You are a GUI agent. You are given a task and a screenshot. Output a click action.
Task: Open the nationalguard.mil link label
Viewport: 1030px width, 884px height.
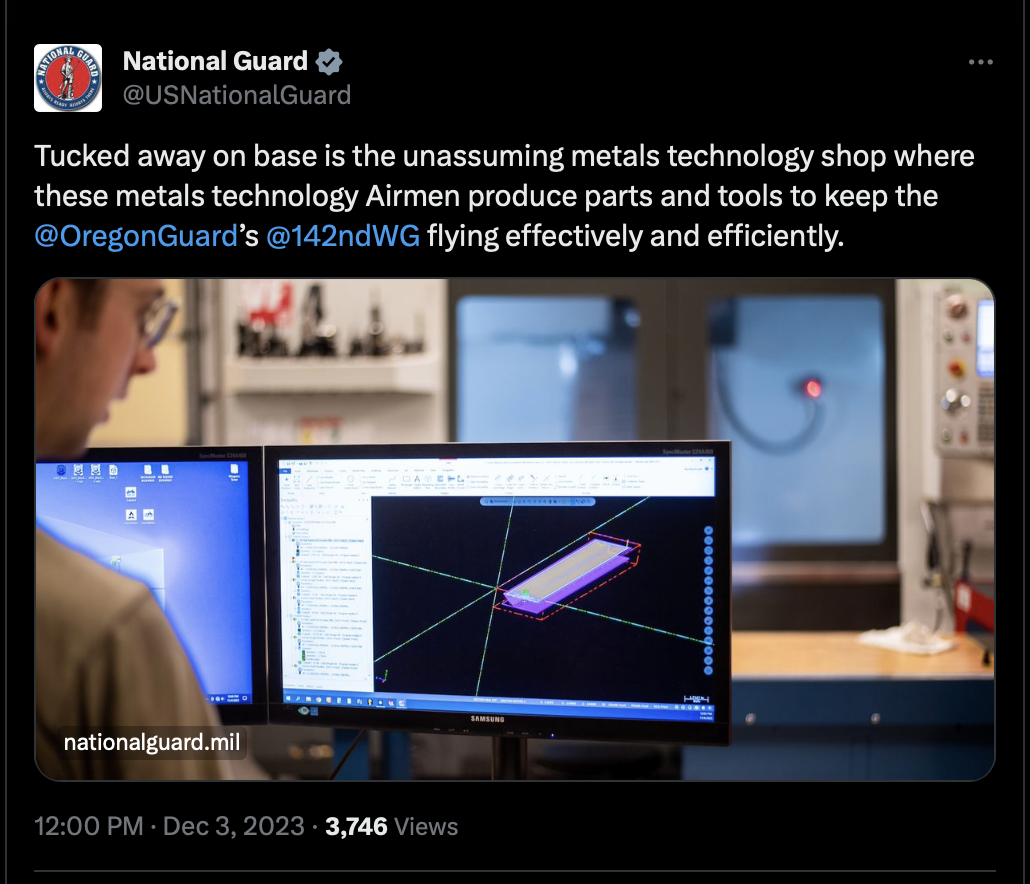[x=152, y=742]
